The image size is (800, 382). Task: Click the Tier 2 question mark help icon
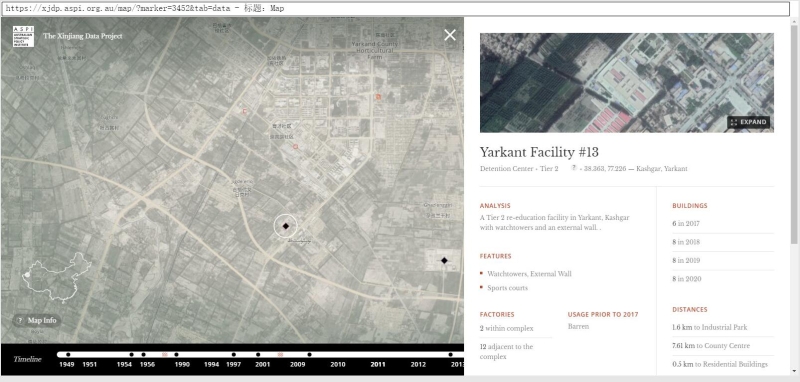tap(573, 168)
